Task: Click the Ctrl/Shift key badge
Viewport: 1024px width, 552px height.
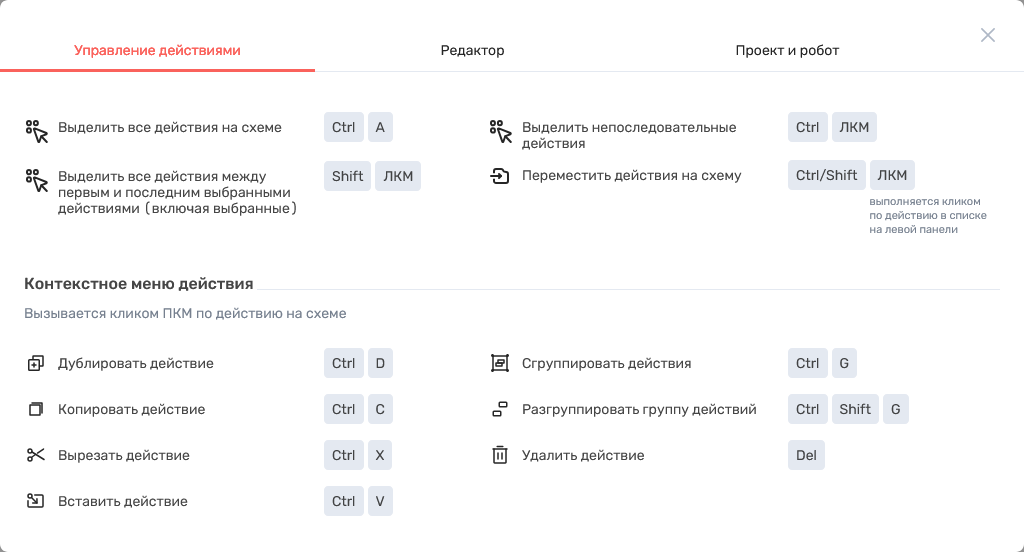Action: (x=826, y=176)
